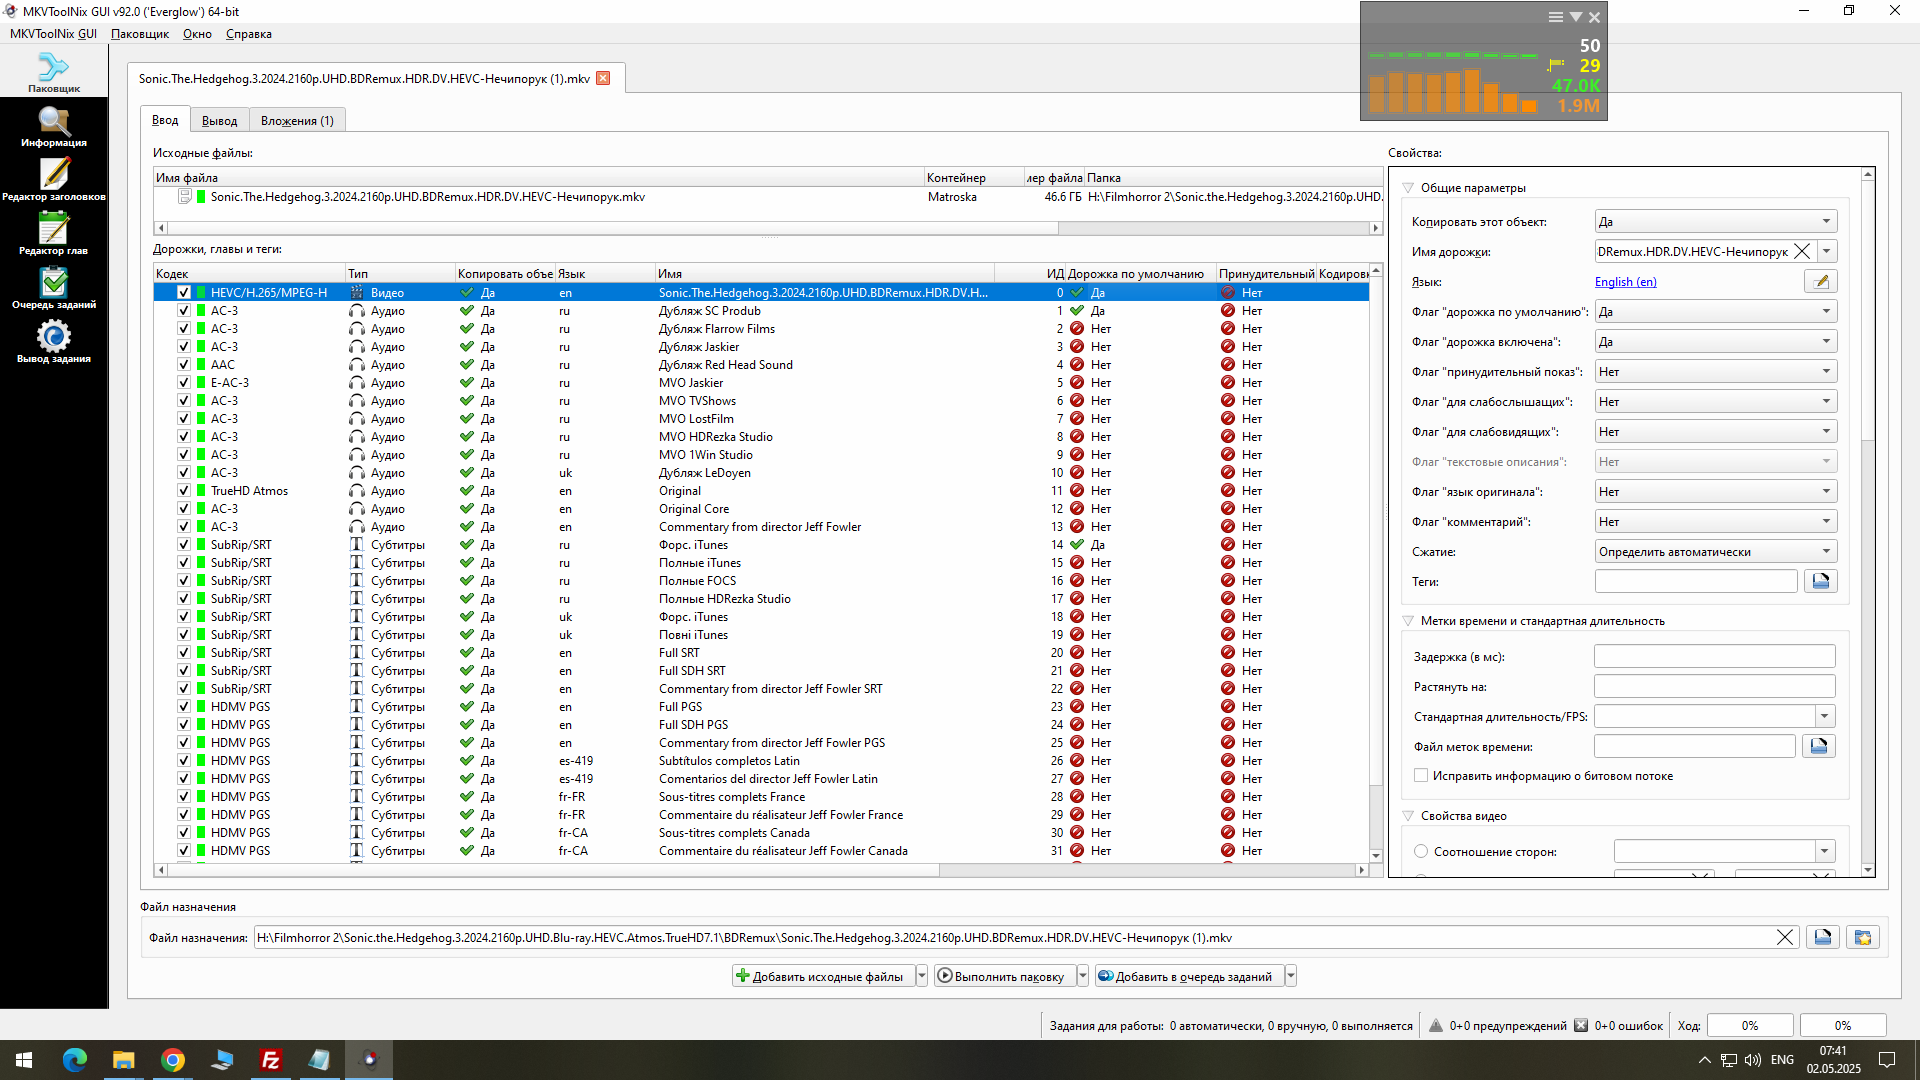
Task: Open Паковщик menu in menu bar
Action: pos(140,34)
